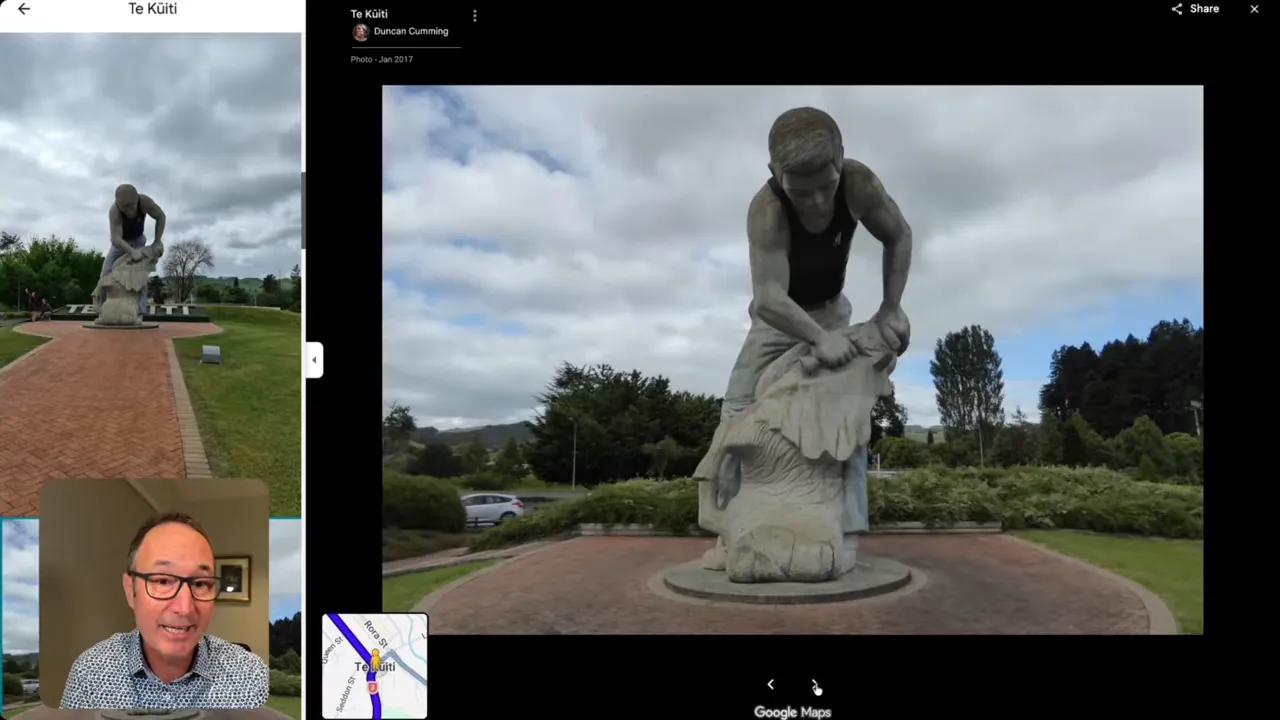Click the Duncan Cumming contributor name
The height and width of the screenshot is (720, 1280).
410,31
